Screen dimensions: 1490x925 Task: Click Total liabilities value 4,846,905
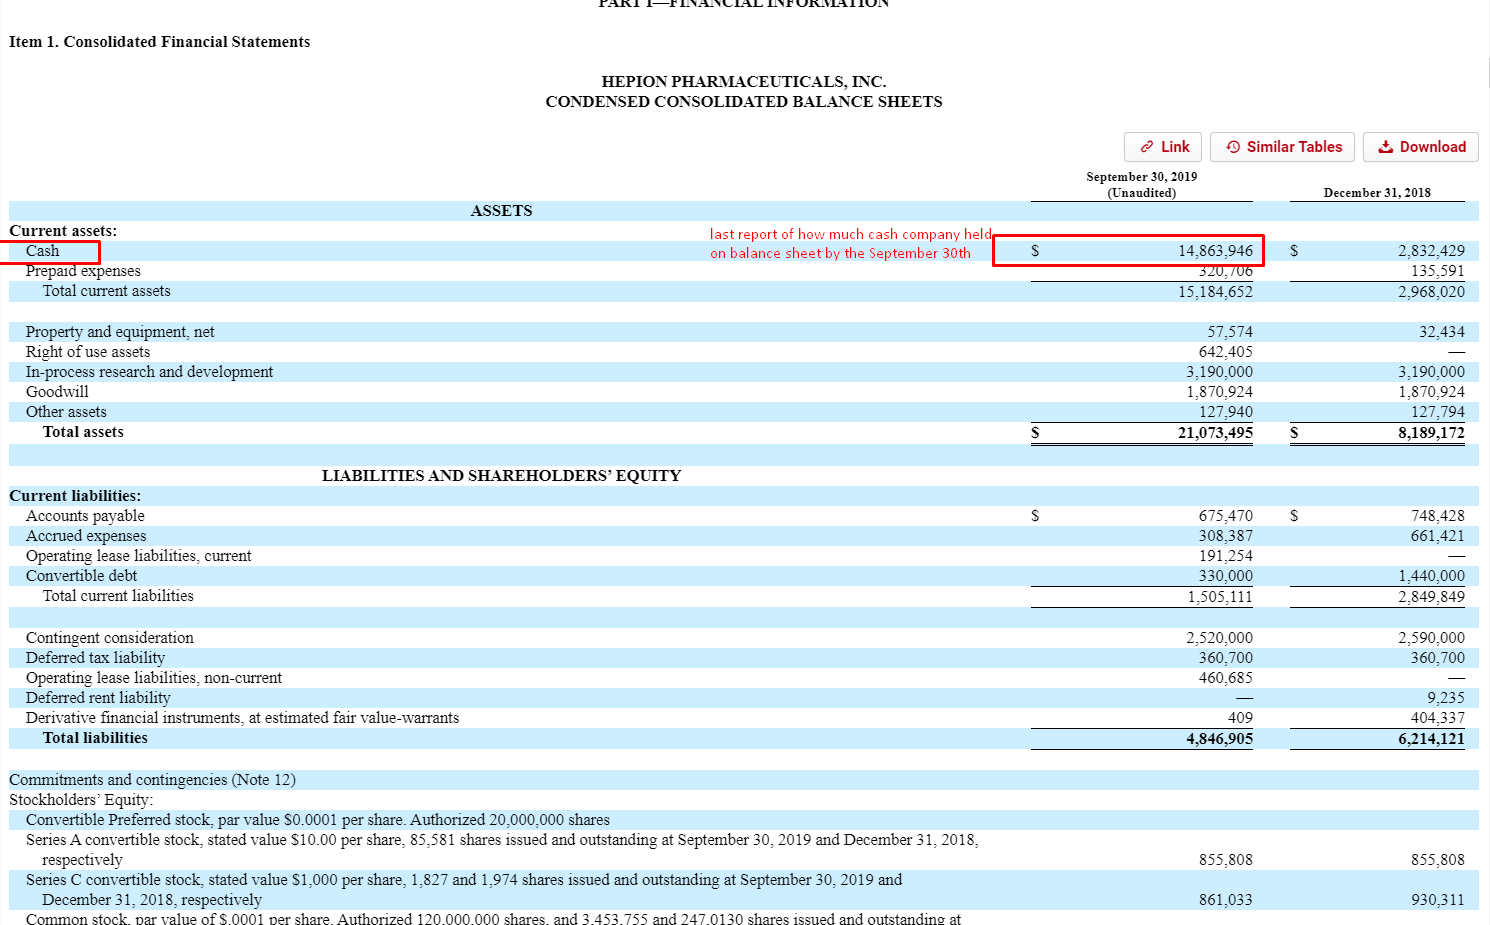tap(1218, 738)
